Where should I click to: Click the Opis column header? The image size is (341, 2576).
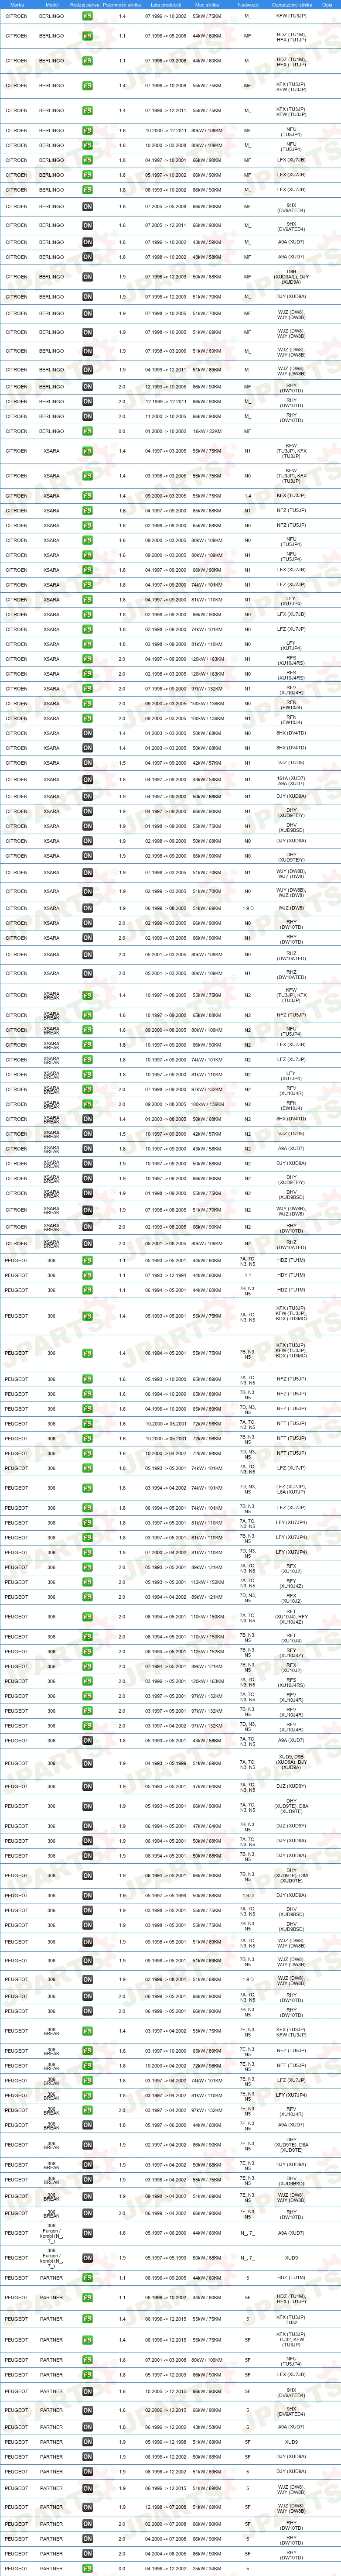point(327,4)
